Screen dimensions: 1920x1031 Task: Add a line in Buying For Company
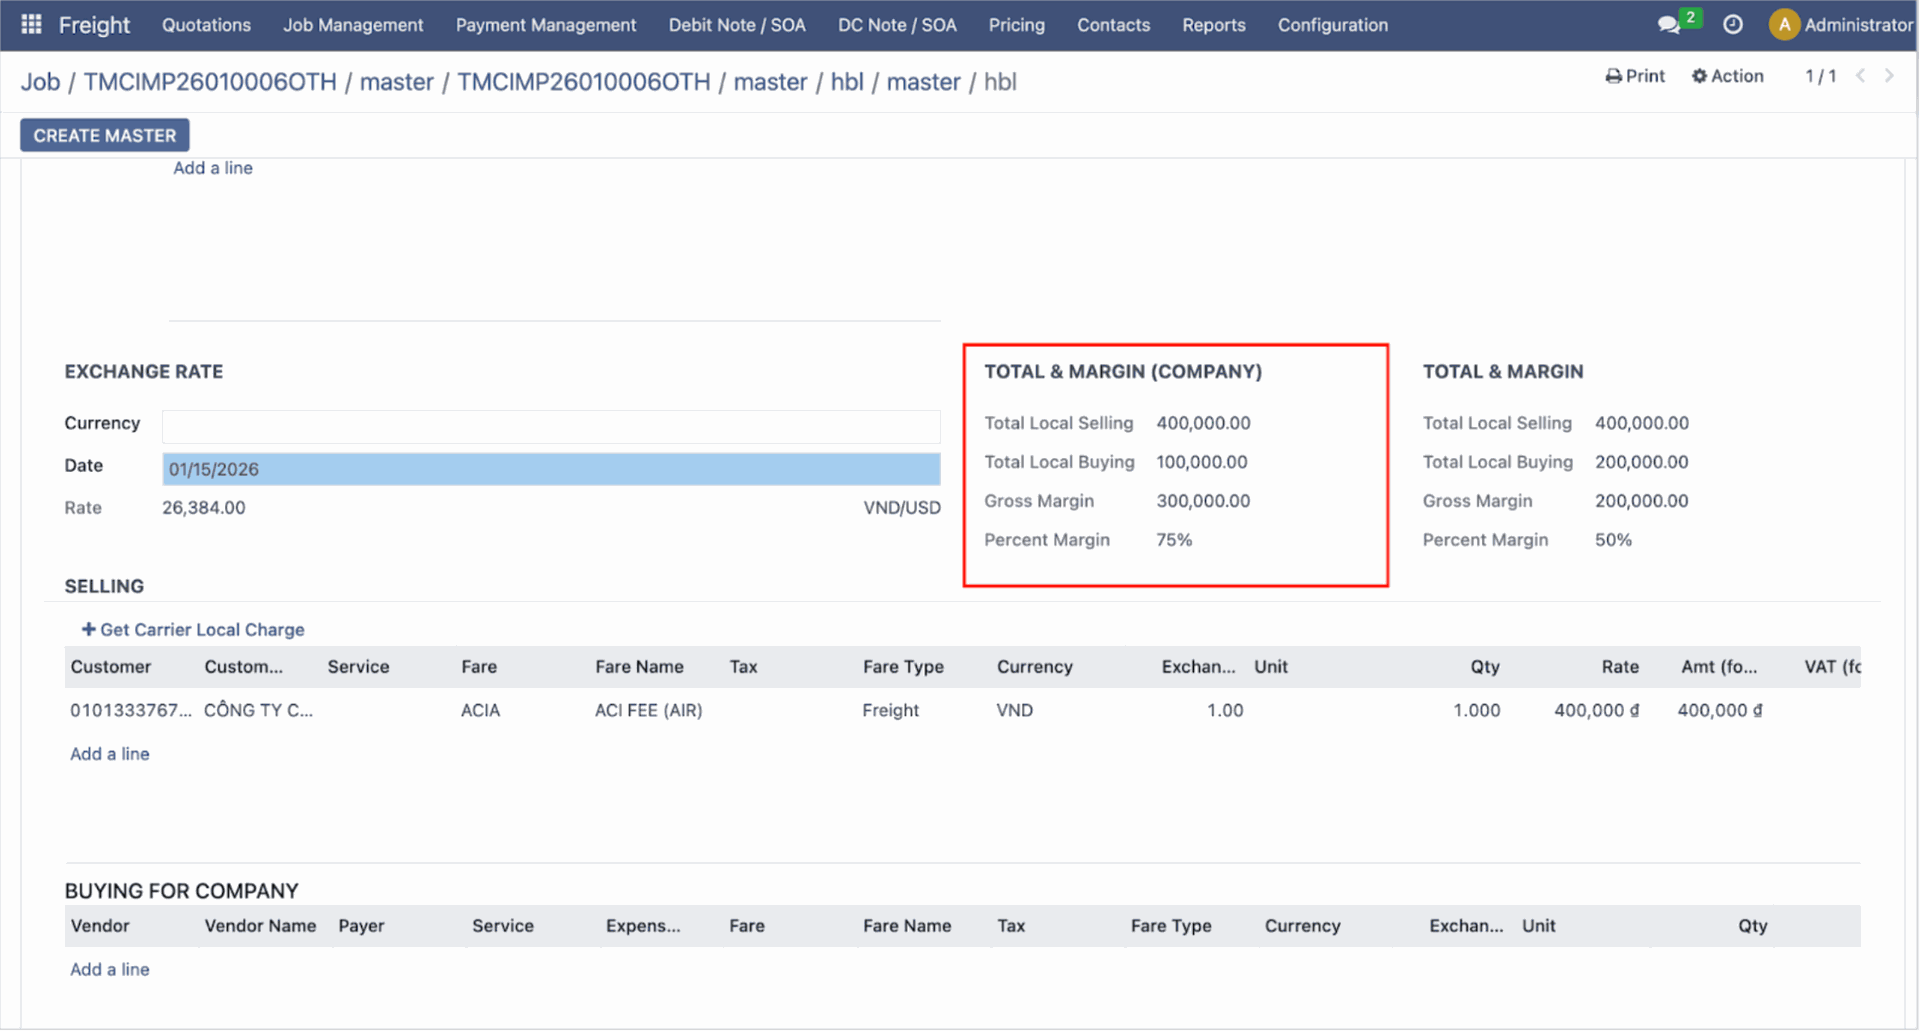pos(110,969)
